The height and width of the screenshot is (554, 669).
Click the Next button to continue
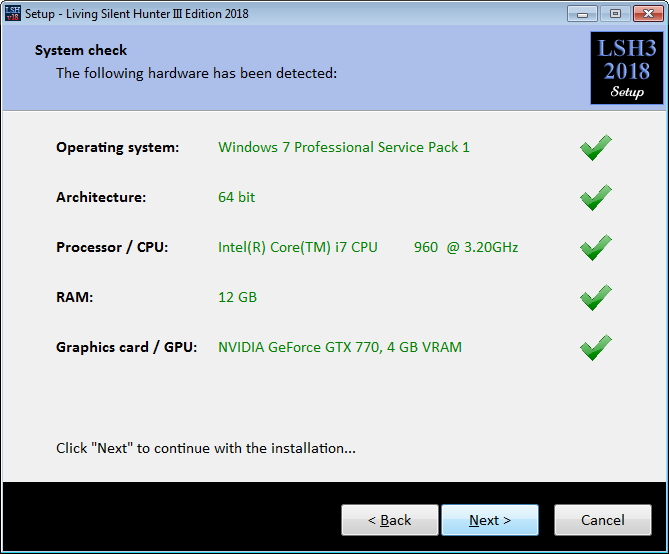490,520
